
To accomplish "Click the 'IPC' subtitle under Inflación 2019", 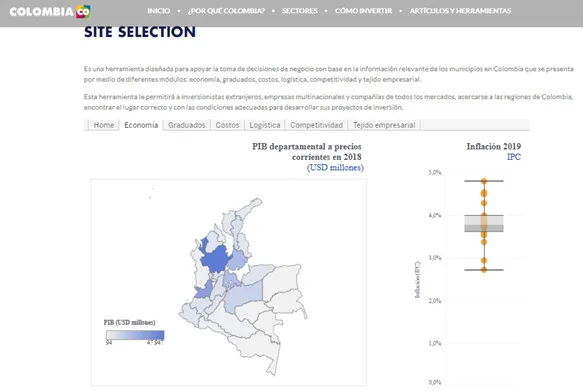I will point(514,157).
